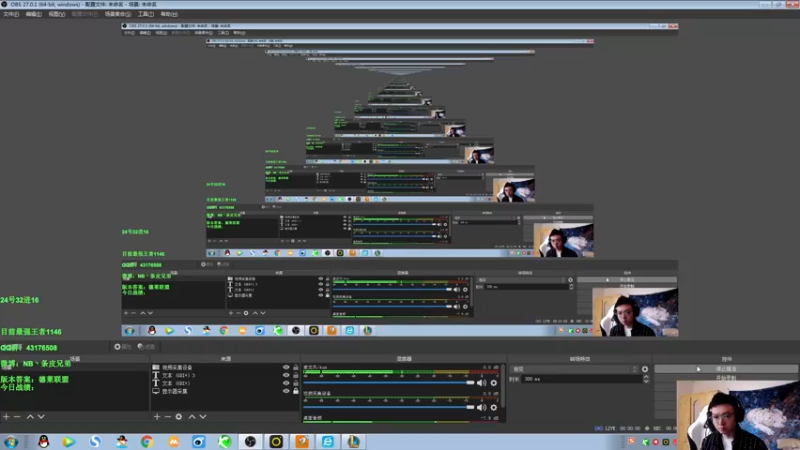800x450 pixels.
Task: Lock the 视频采集设备 source
Action: tap(295, 367)
